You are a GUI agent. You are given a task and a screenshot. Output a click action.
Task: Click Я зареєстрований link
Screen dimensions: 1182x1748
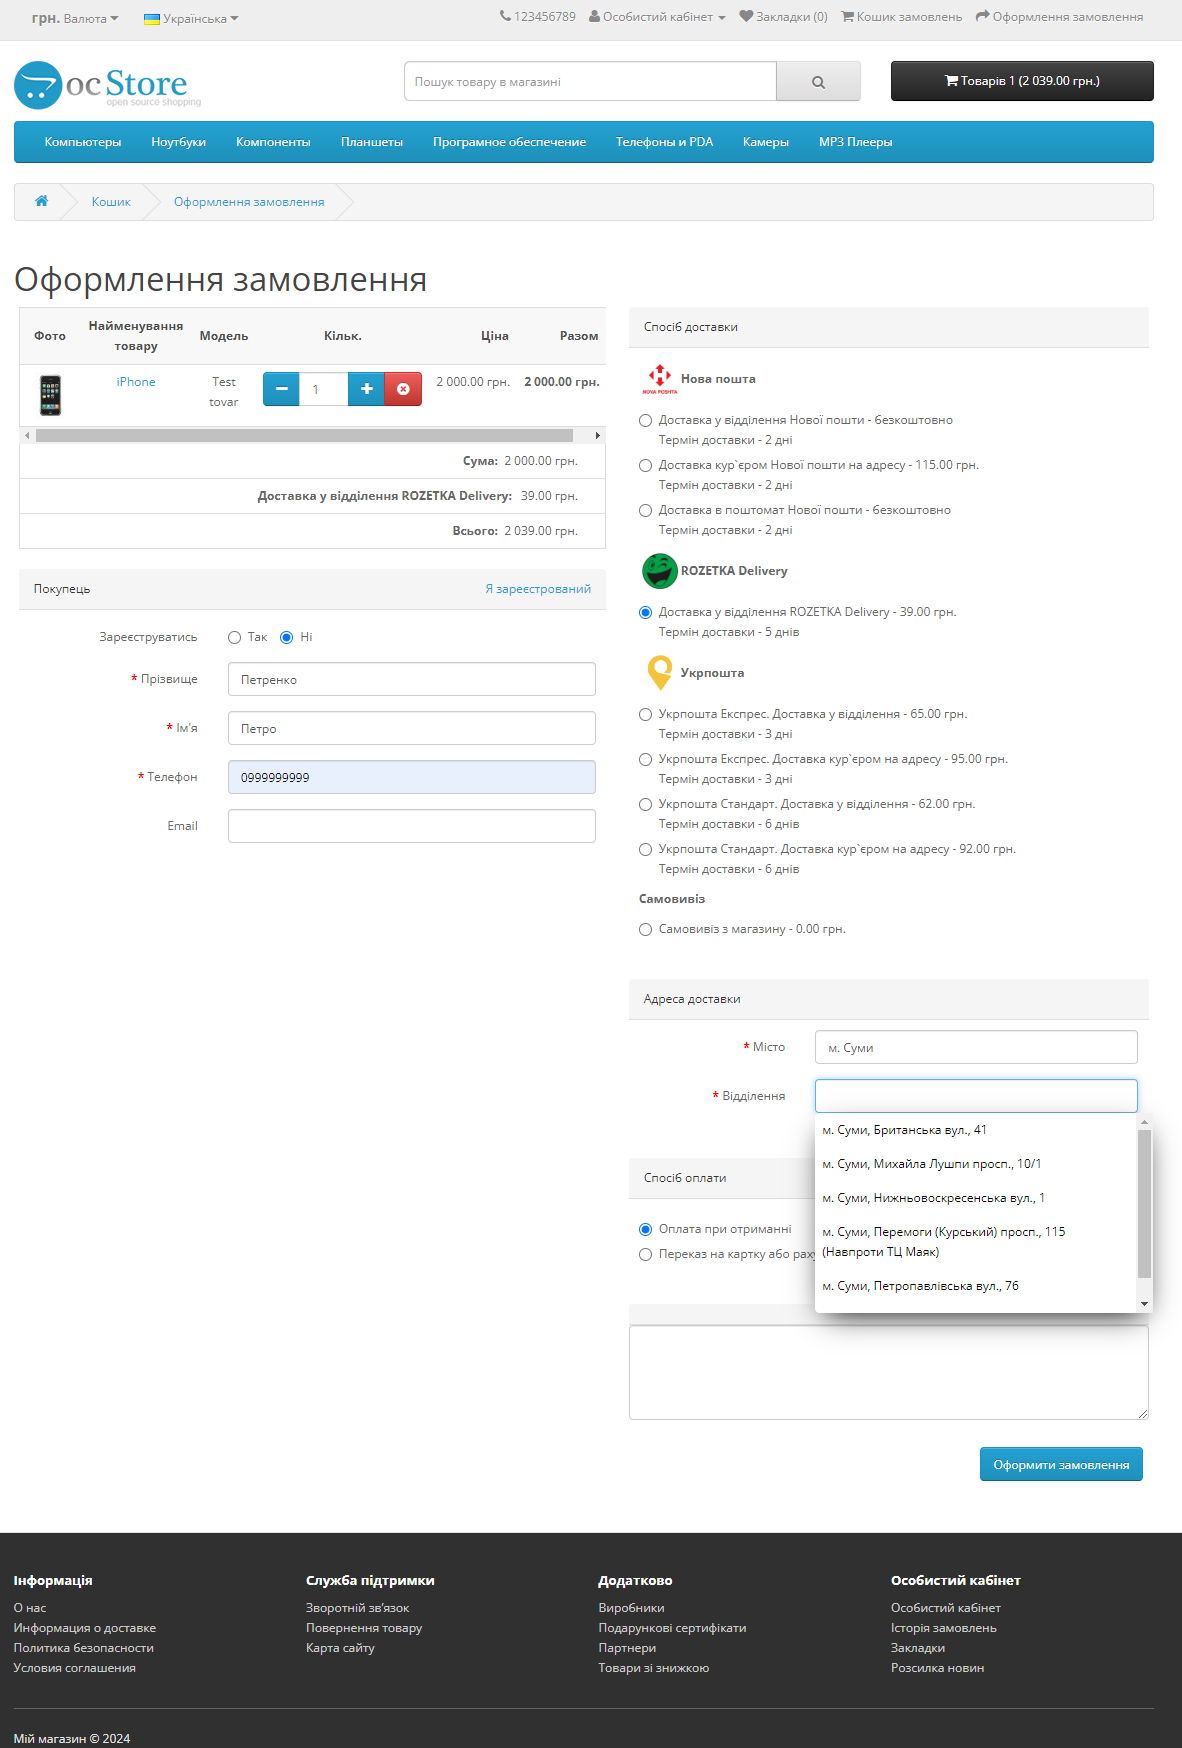(x=538, y=589)
